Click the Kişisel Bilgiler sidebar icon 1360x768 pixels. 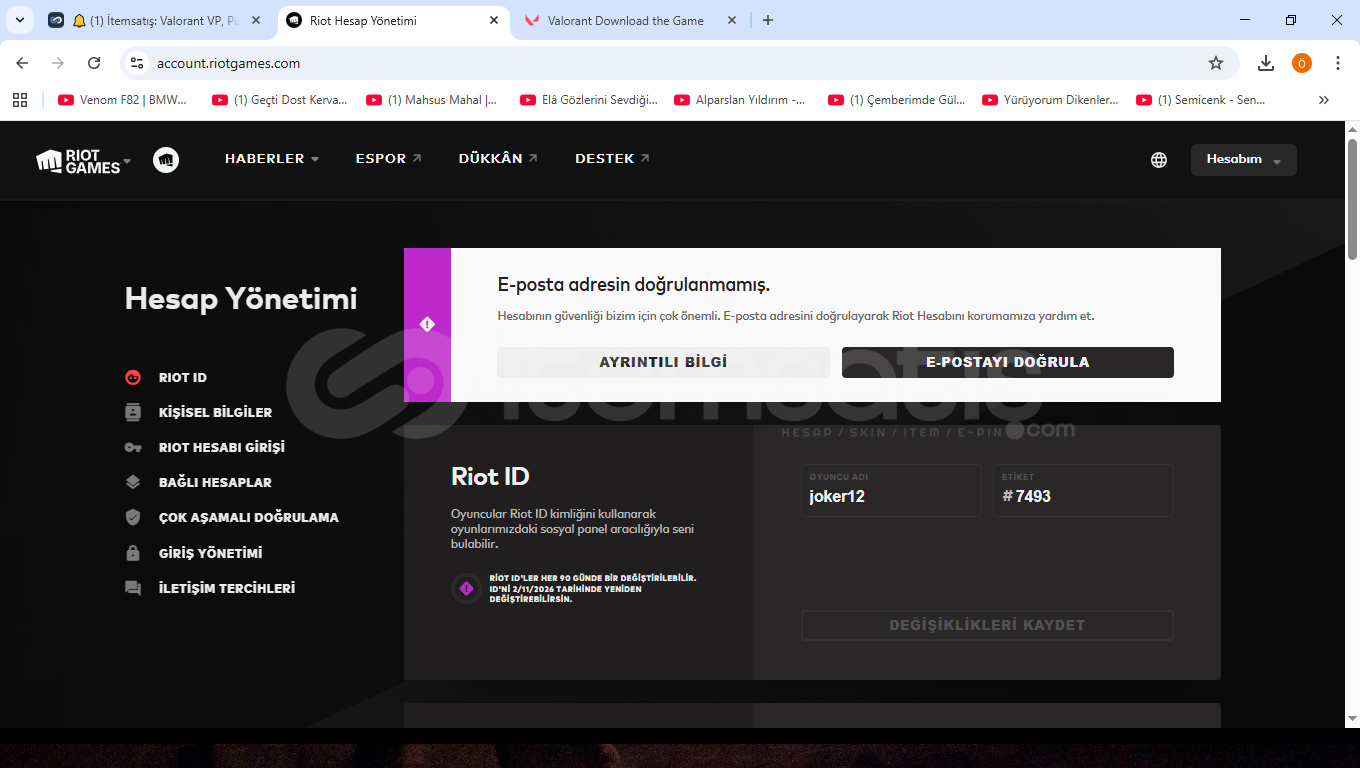point(133,412)
